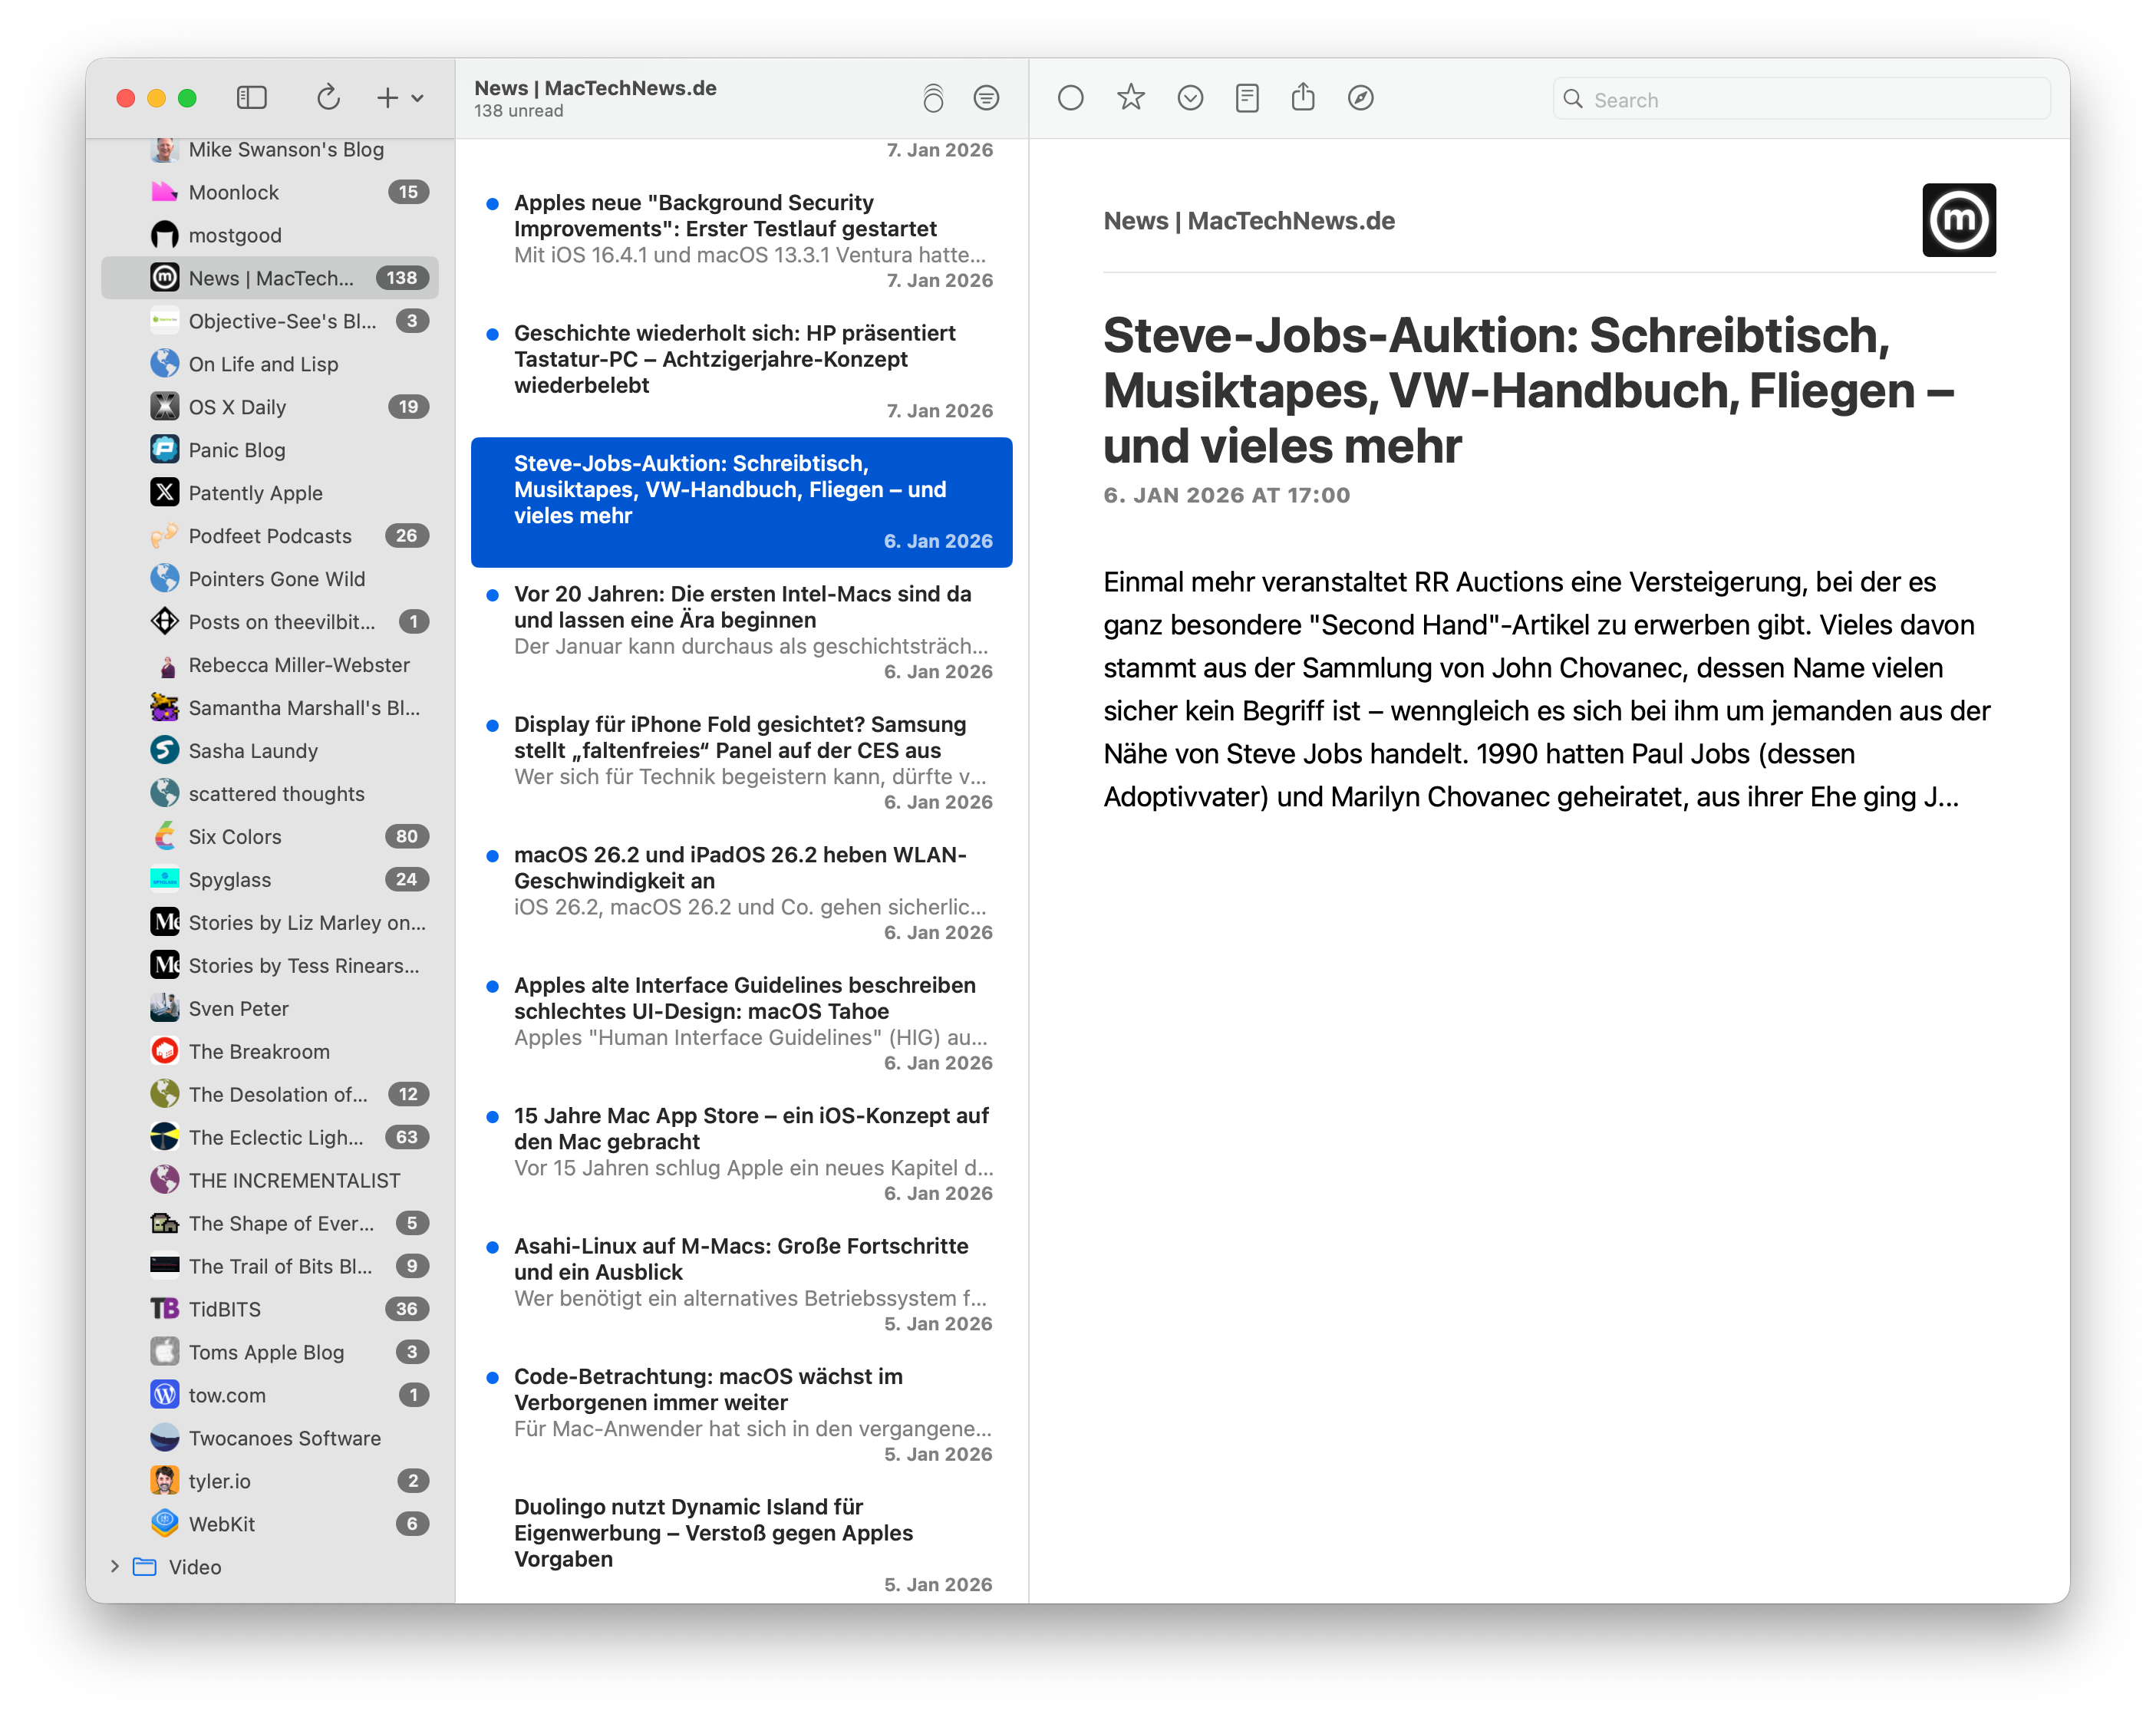Viewport: 2156px width, 1717px height.
Task: Click the refresh feeds icon
Action: 328,98
